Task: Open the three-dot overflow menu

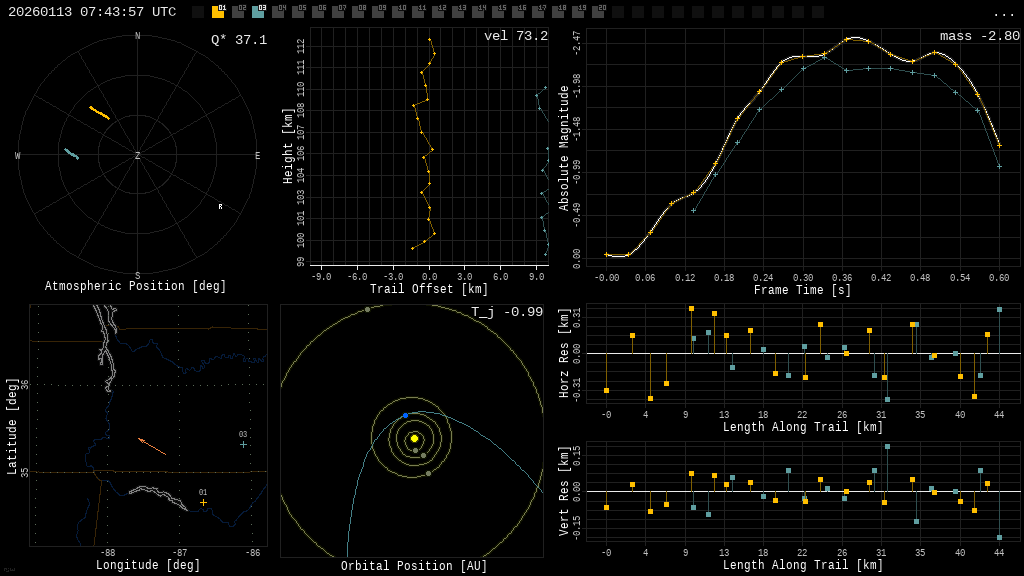Action: (x=1003, y=13)
